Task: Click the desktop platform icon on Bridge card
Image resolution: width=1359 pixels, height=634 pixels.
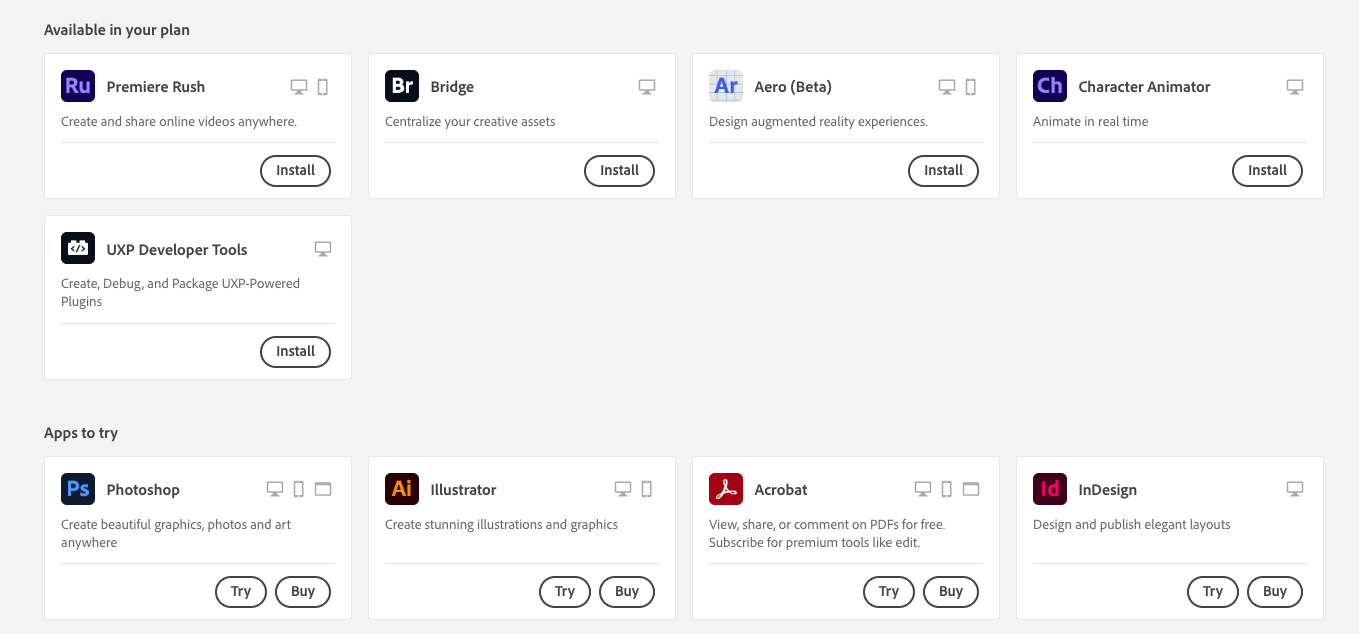Action: tap(647, 86)
